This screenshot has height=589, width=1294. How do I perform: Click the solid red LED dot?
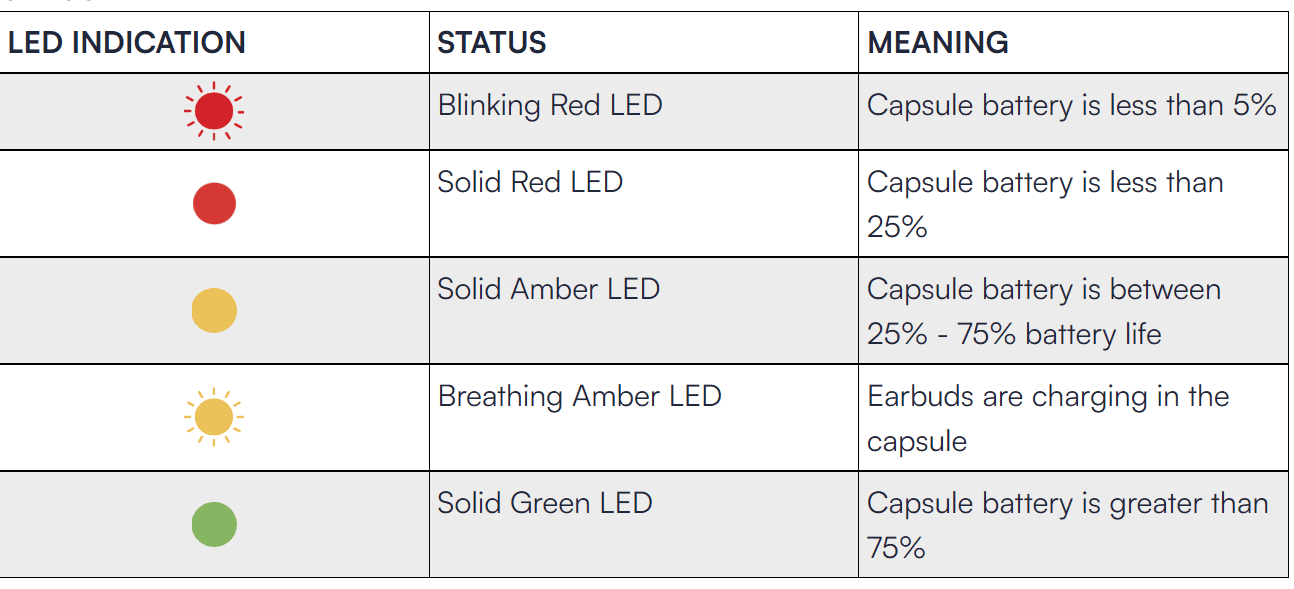(214, 203)
